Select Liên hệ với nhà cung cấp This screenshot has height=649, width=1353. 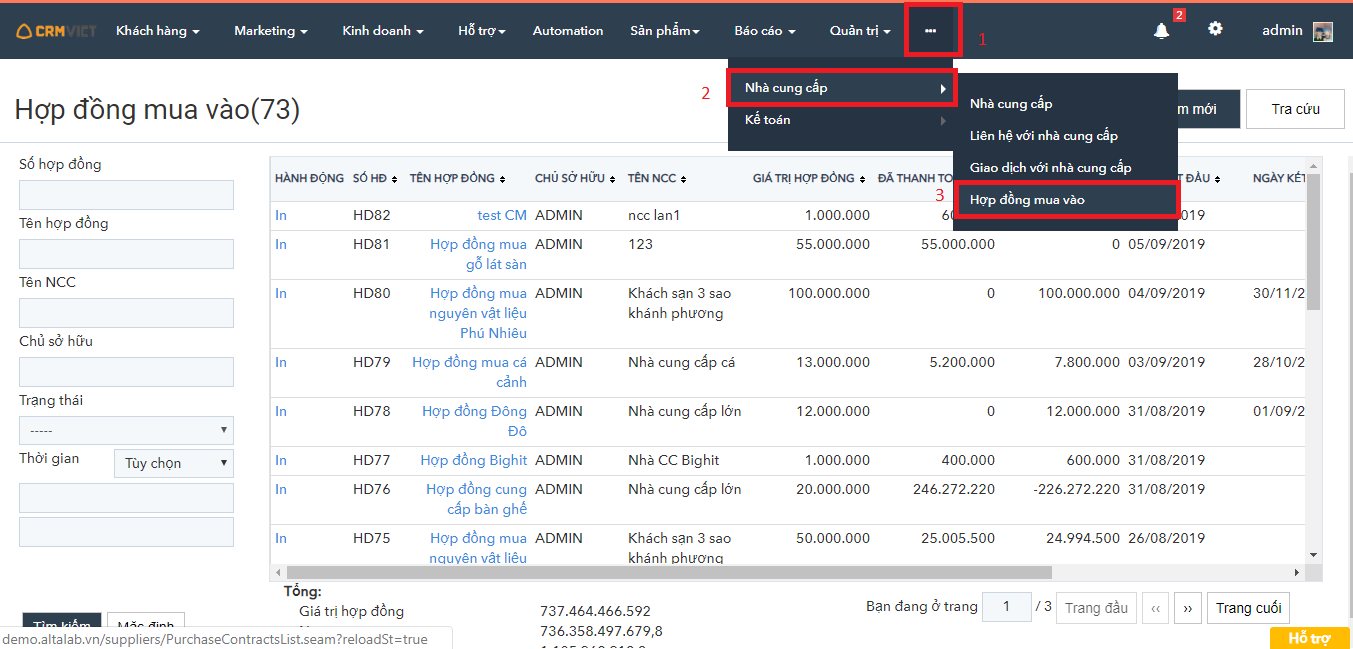[x=1065, y=135]
